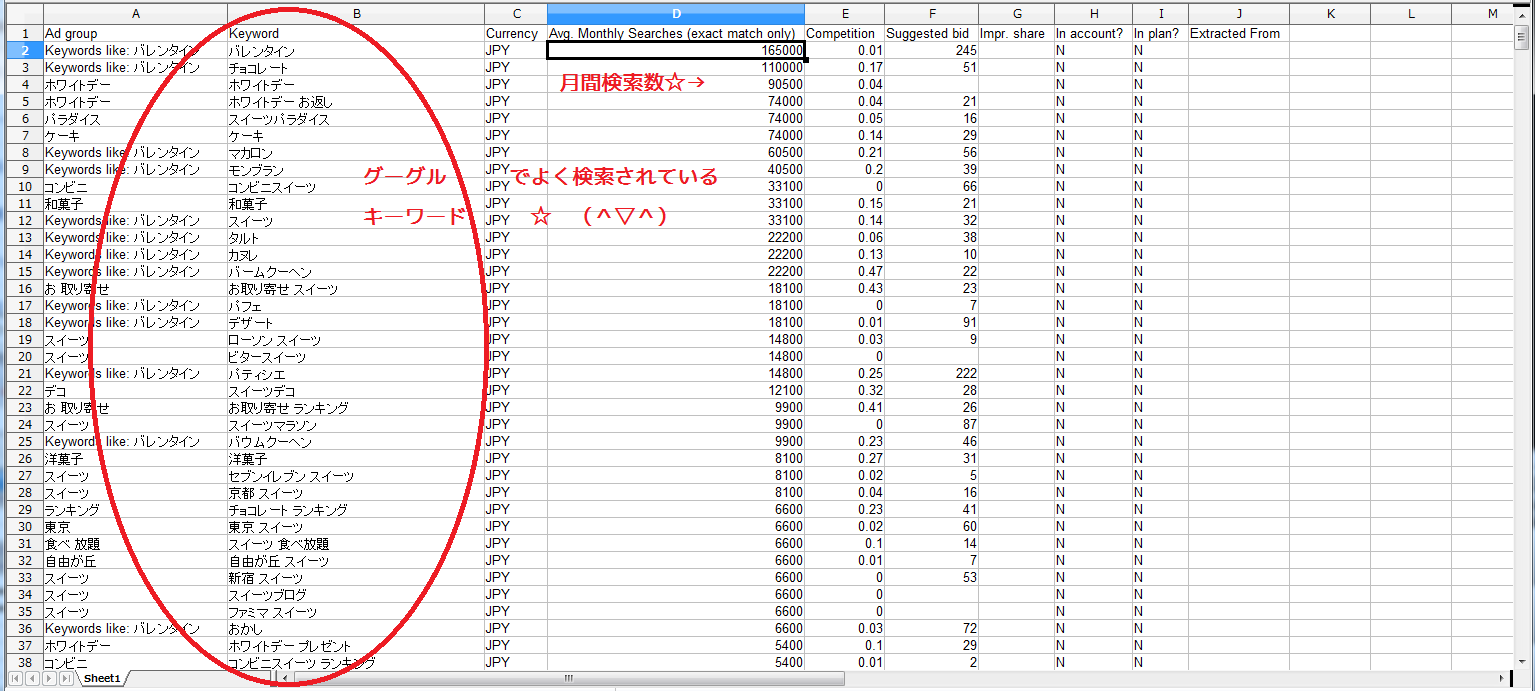Click 'Avg. Monthly Searches (exact match only)' cell
Screen dimensions: 1535x691
[x=676, y=33]
